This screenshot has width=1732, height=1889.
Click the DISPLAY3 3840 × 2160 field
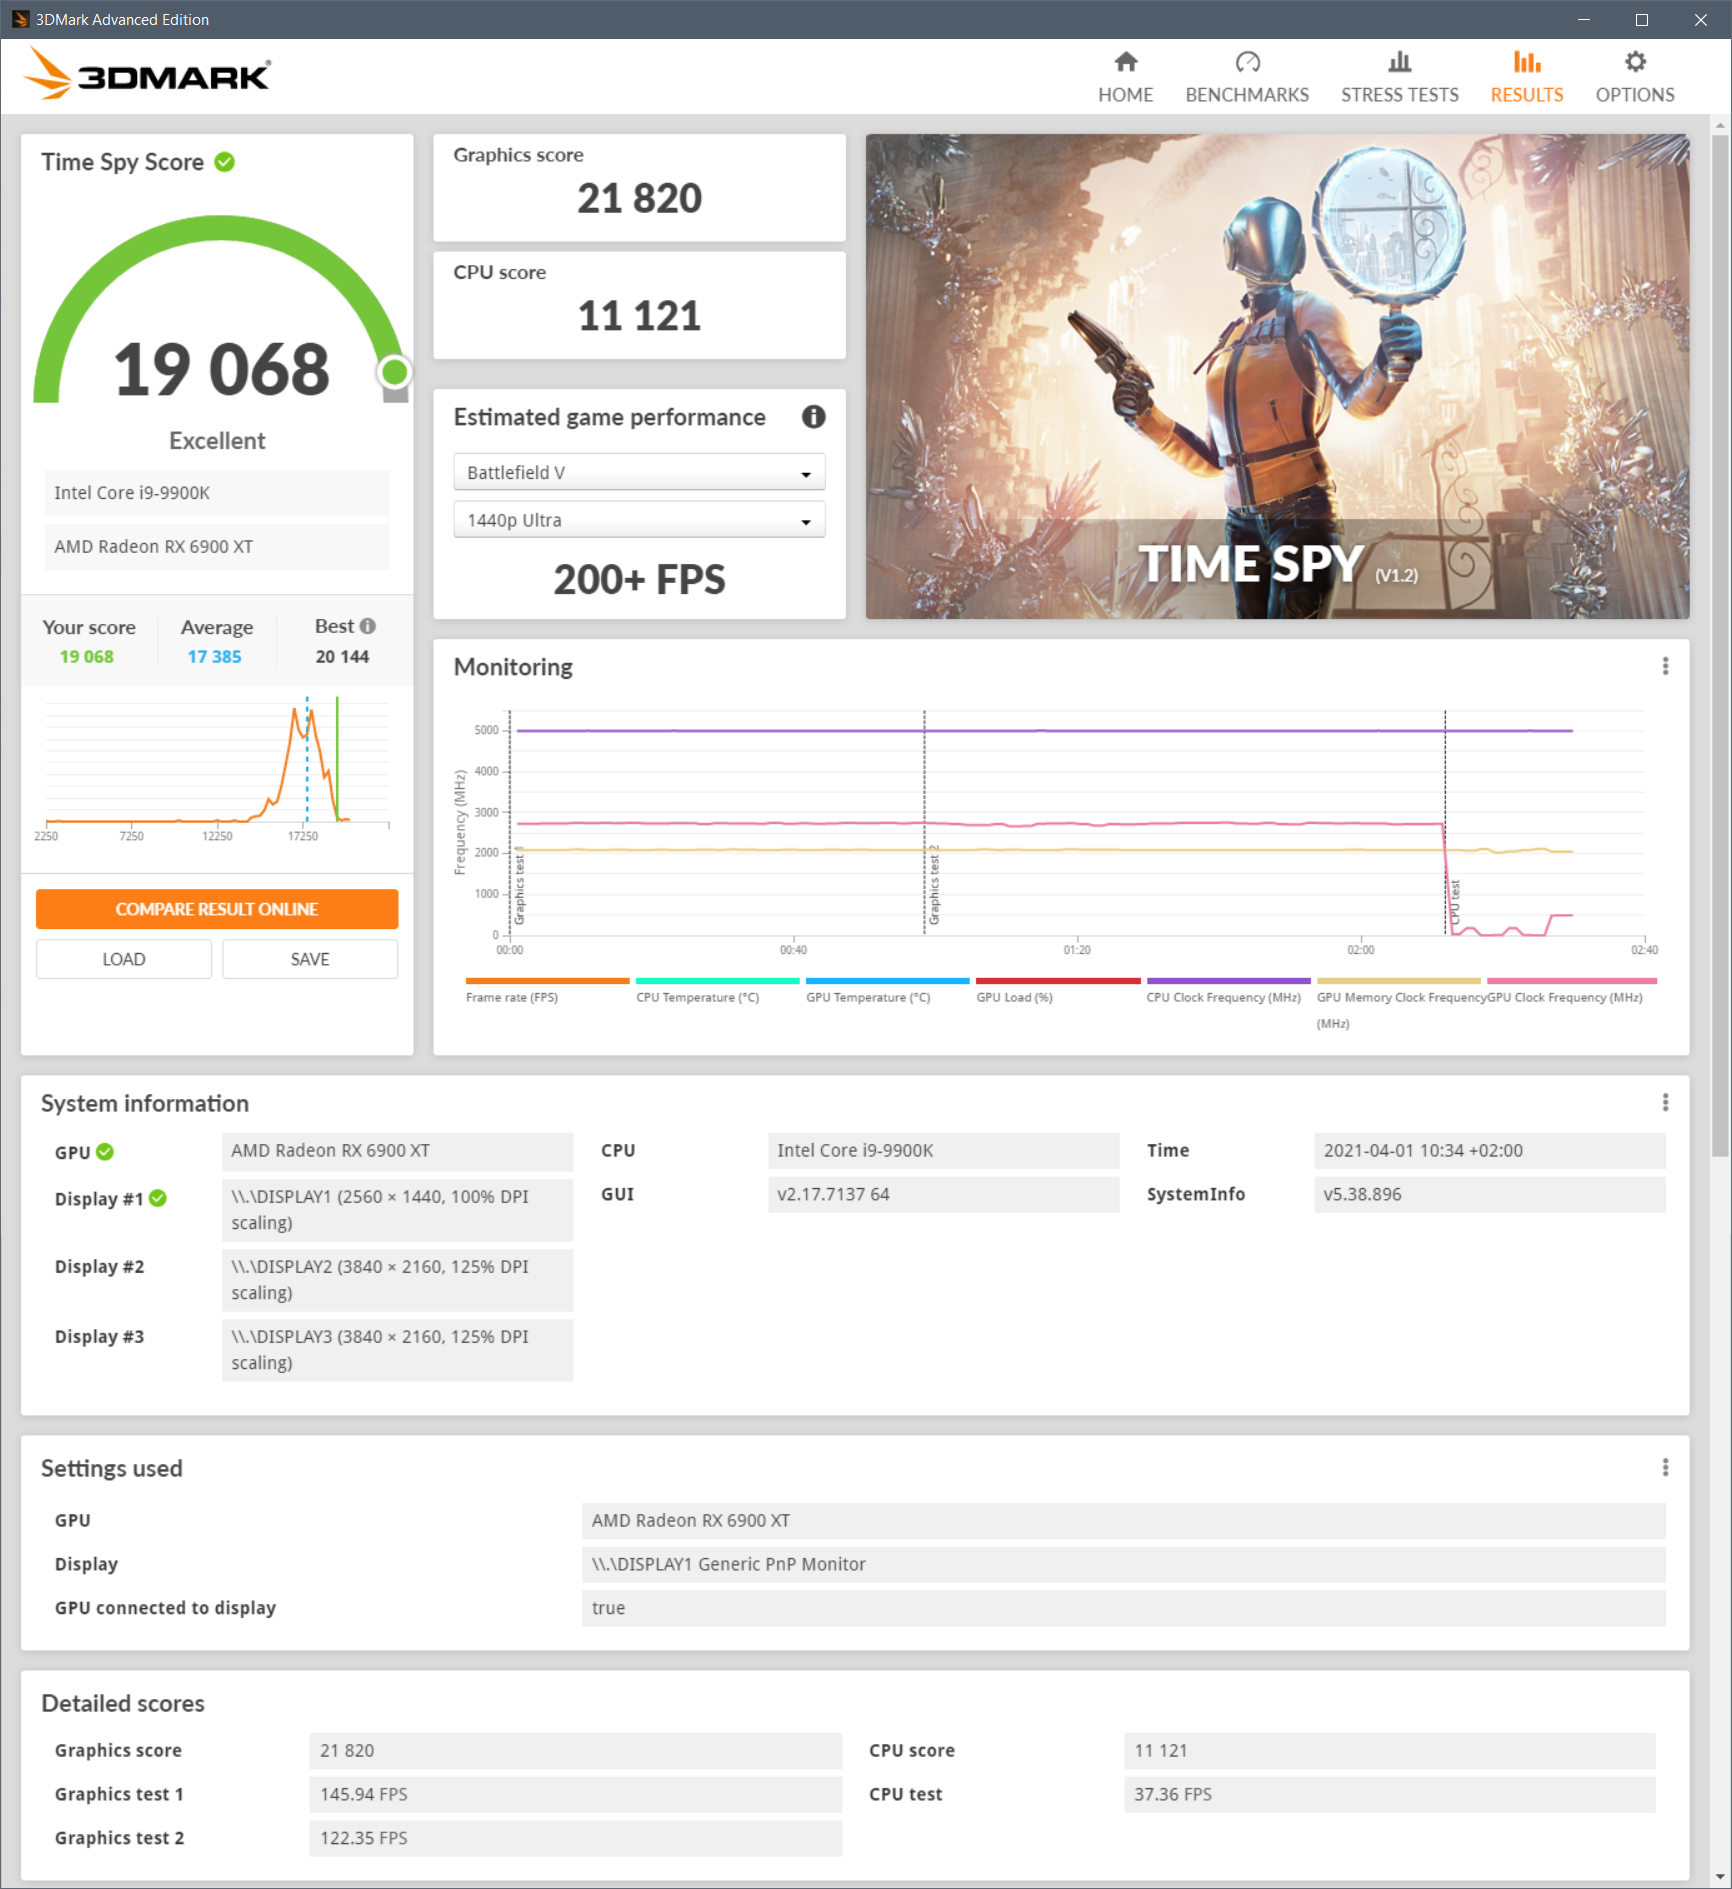tap(397, 1350)
